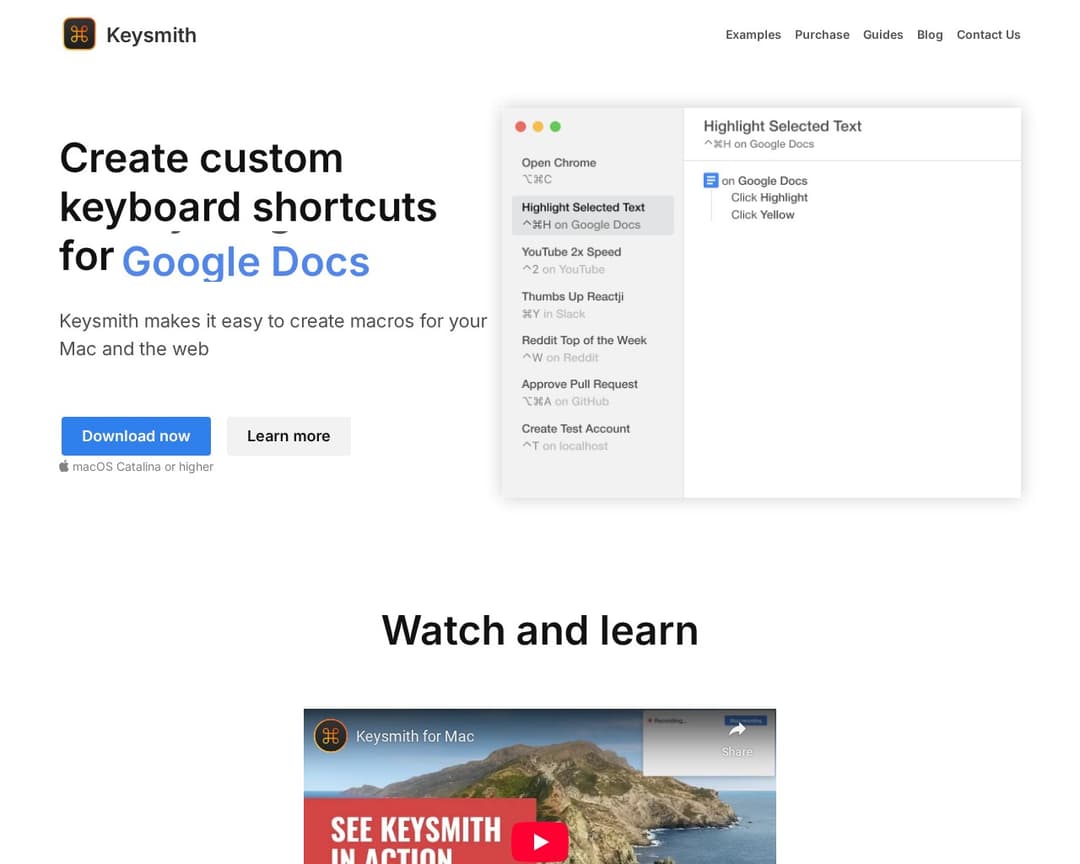This screenshot has width=1080, height=864.
Task: Click the Keysmith logo icon in header
Action: (79, 34)
